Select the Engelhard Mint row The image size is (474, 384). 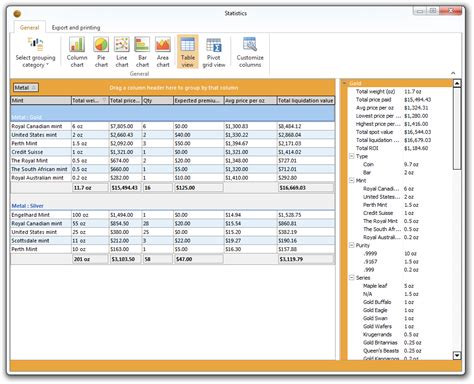click(x=173, y=215)
